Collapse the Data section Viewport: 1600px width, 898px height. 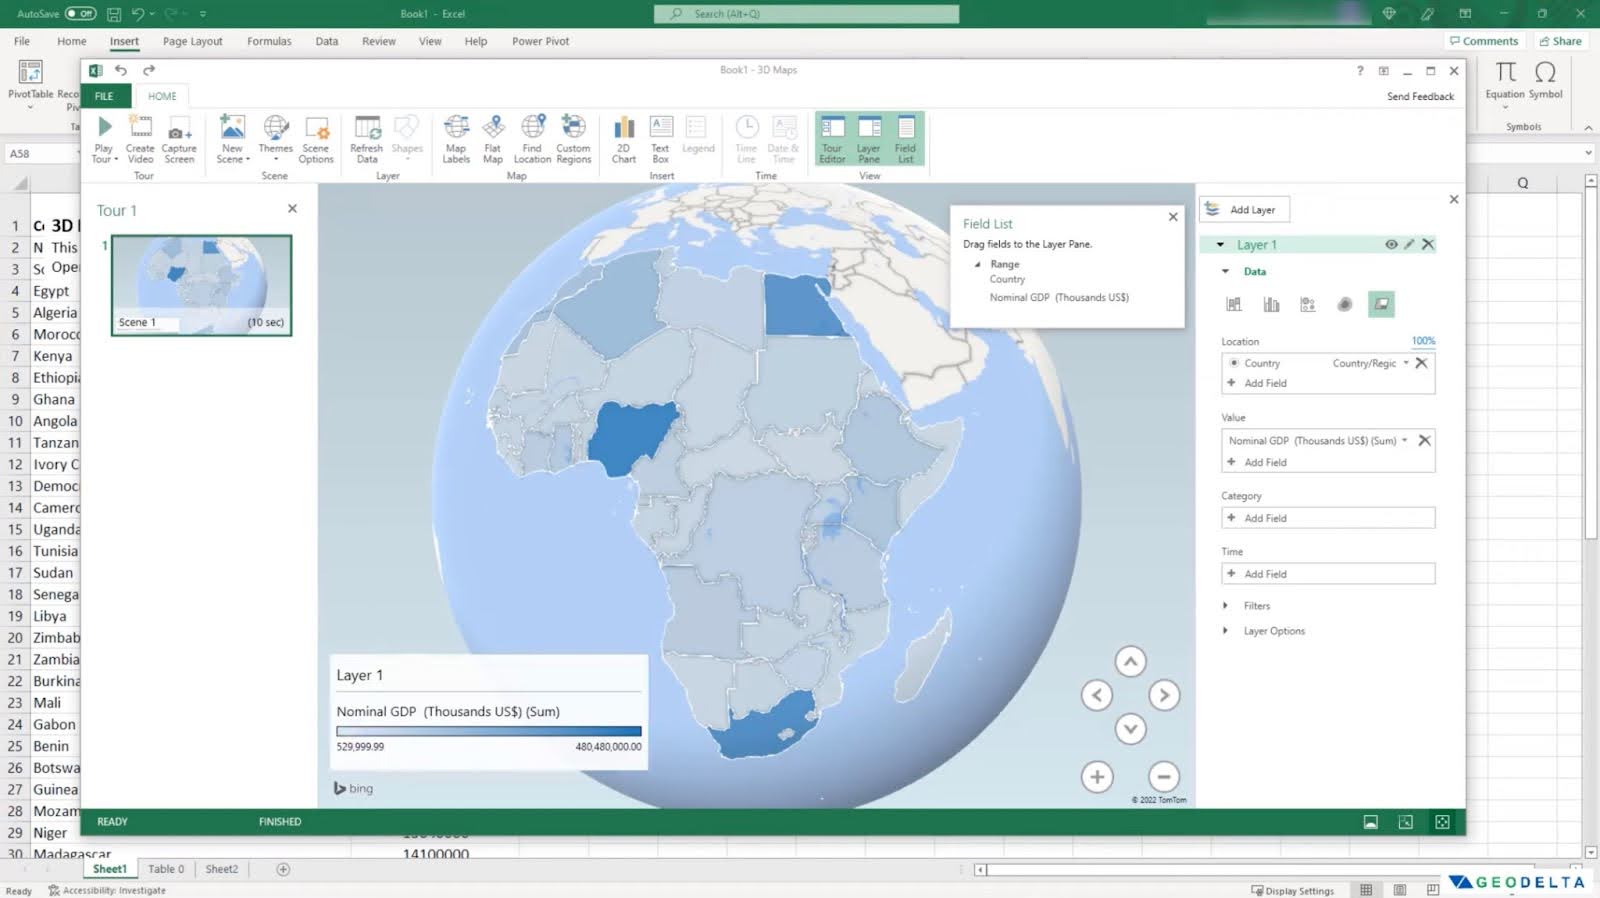tap(1226, 271)
